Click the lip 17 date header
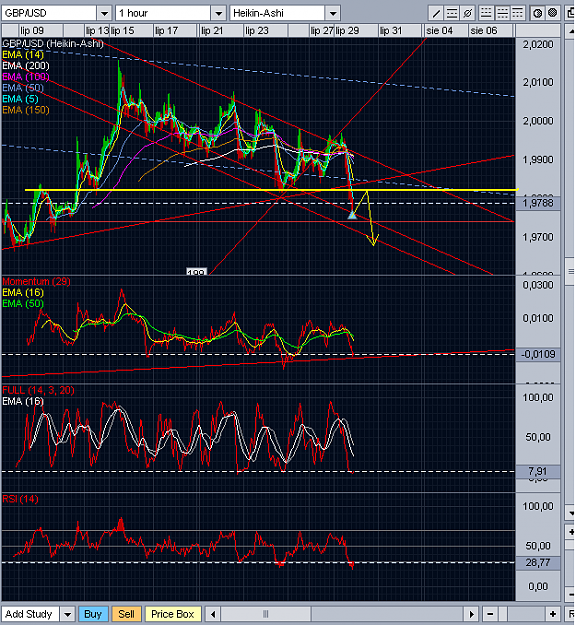 point(167,31)
